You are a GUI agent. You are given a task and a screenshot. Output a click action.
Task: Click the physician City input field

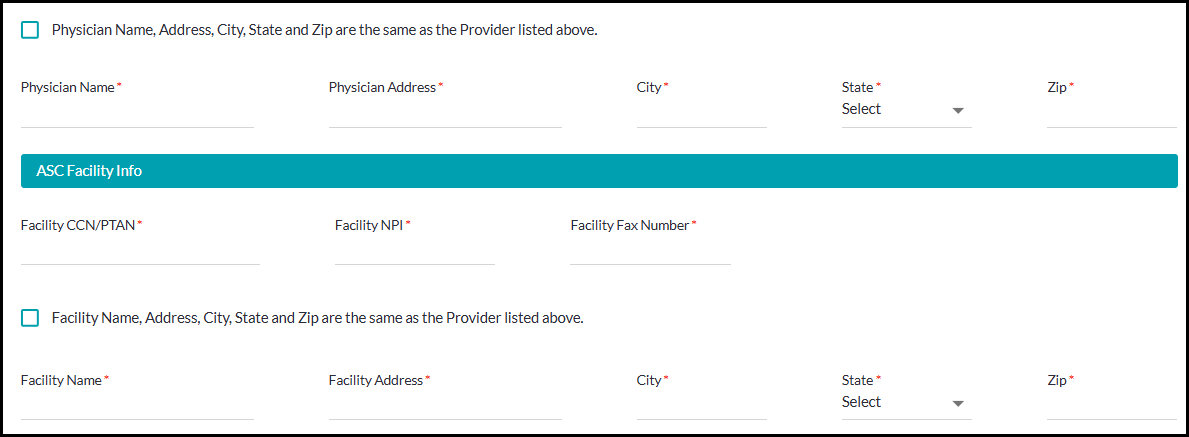[x=701, y=114]
